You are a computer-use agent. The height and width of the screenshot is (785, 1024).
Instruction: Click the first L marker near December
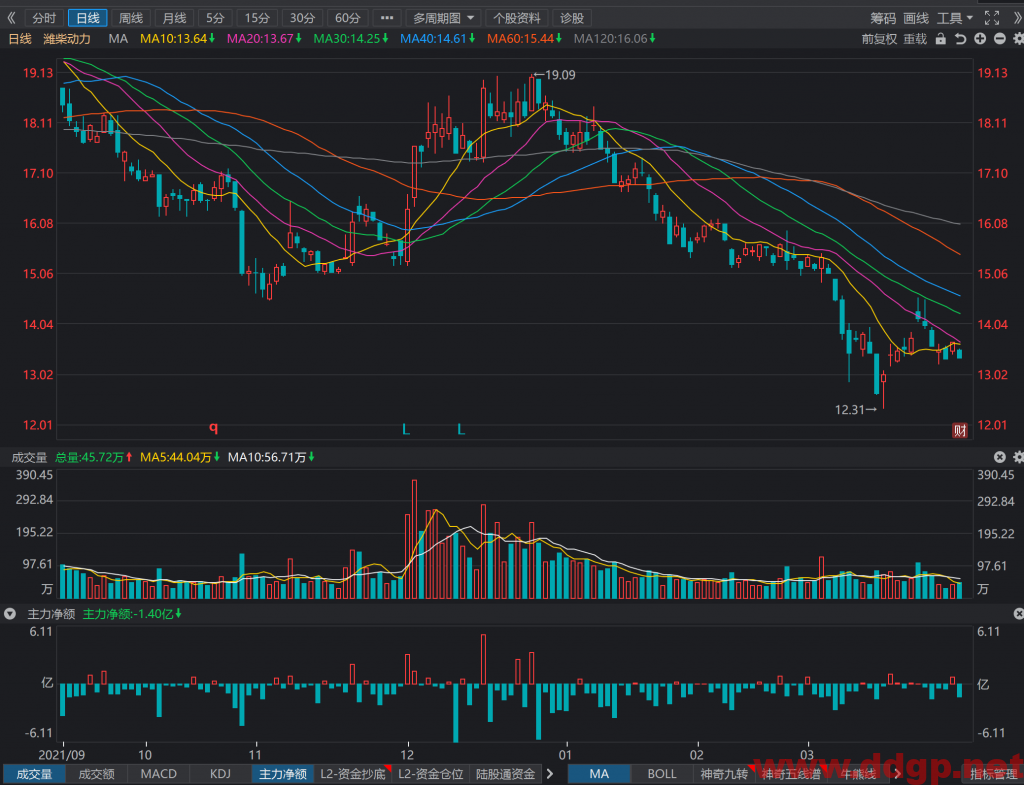pyautogui.click(x=406, y=429)
